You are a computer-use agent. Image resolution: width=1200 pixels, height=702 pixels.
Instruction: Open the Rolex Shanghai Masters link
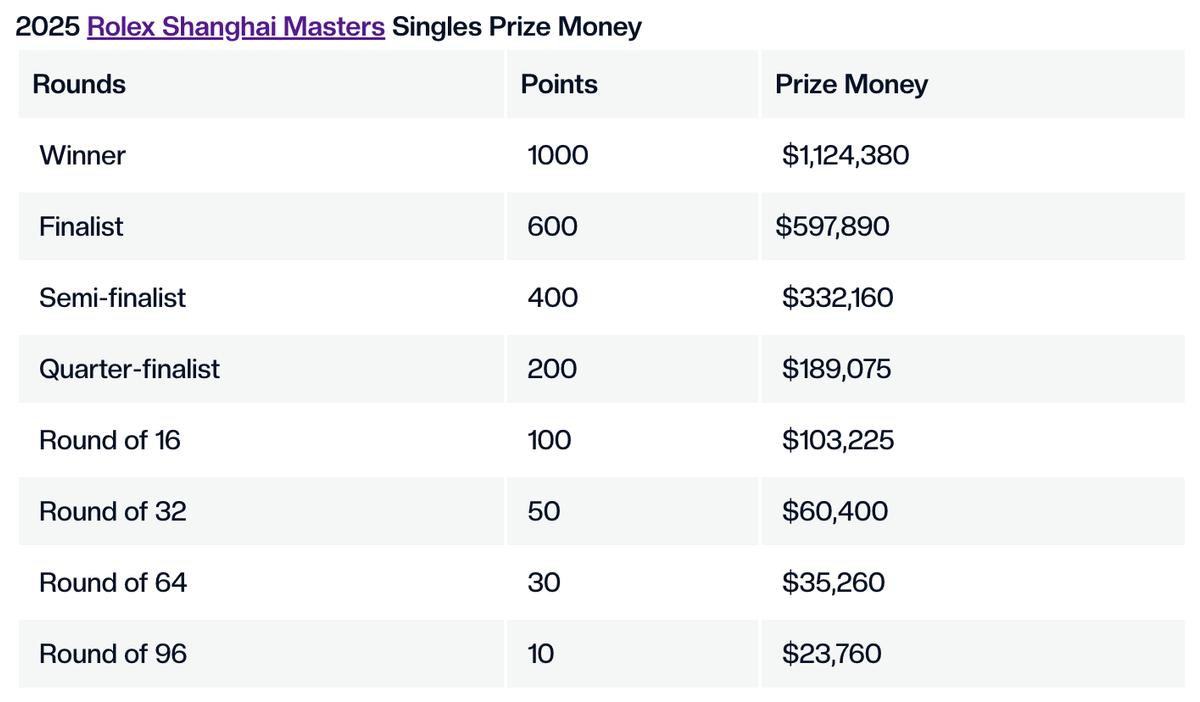pos(236,27)
